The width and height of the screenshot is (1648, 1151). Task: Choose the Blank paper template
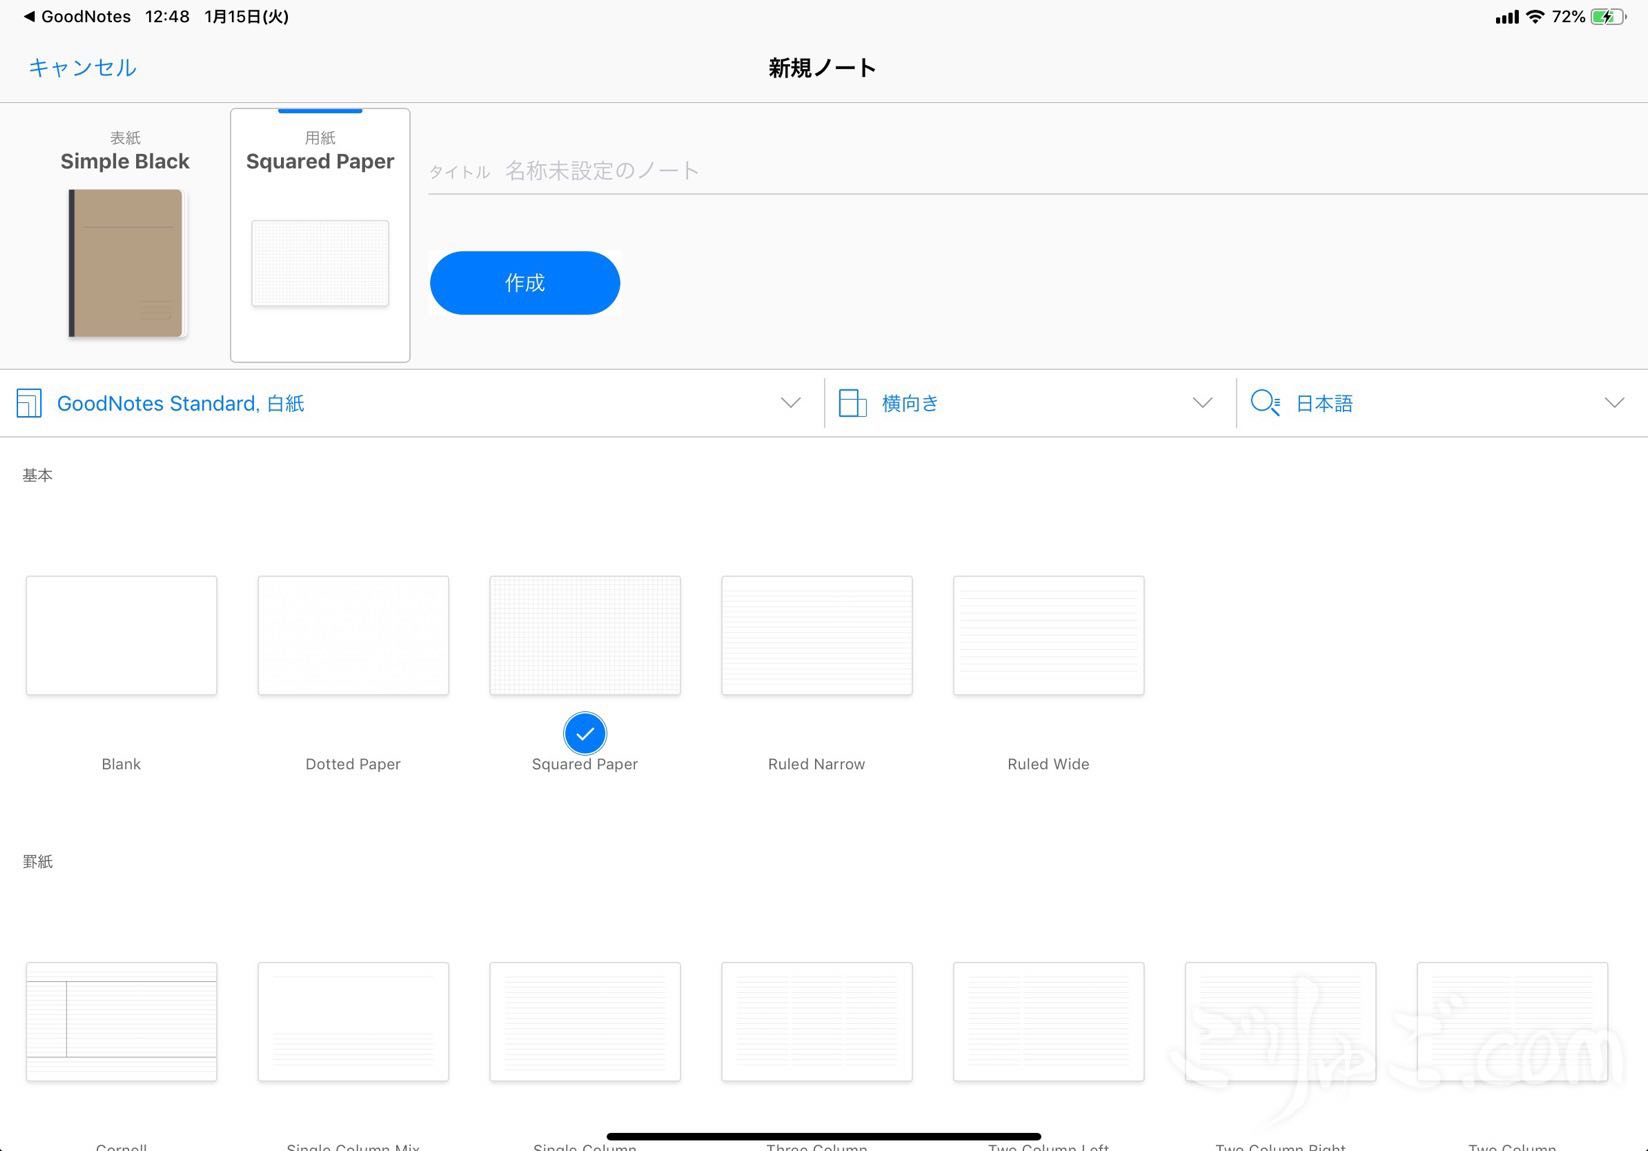click(x=121, y=635)
